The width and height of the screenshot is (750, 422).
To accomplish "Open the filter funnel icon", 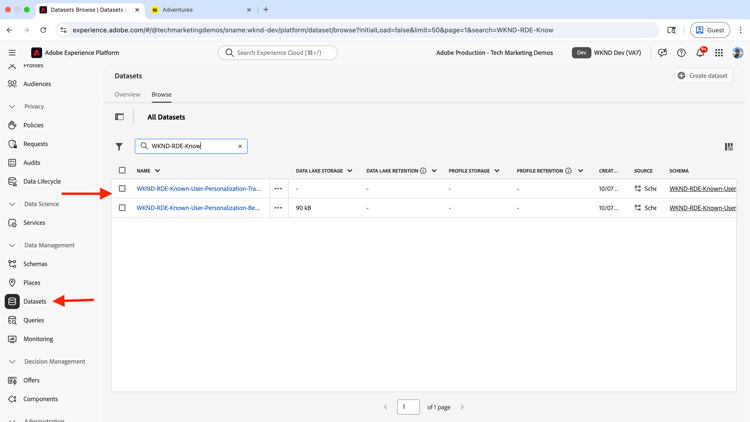I will point(119,146).
